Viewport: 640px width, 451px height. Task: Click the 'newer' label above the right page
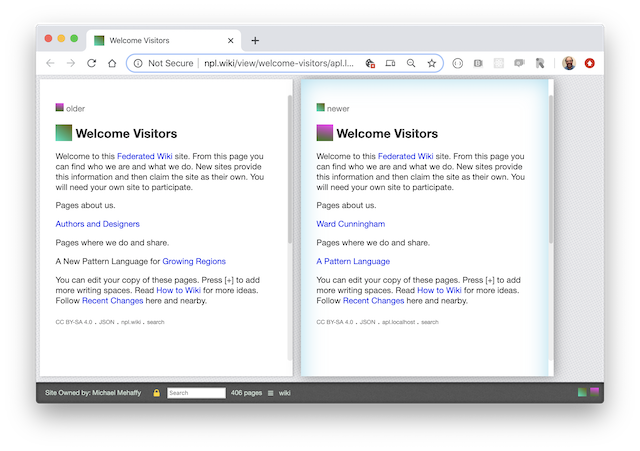(x=338, y=109)
